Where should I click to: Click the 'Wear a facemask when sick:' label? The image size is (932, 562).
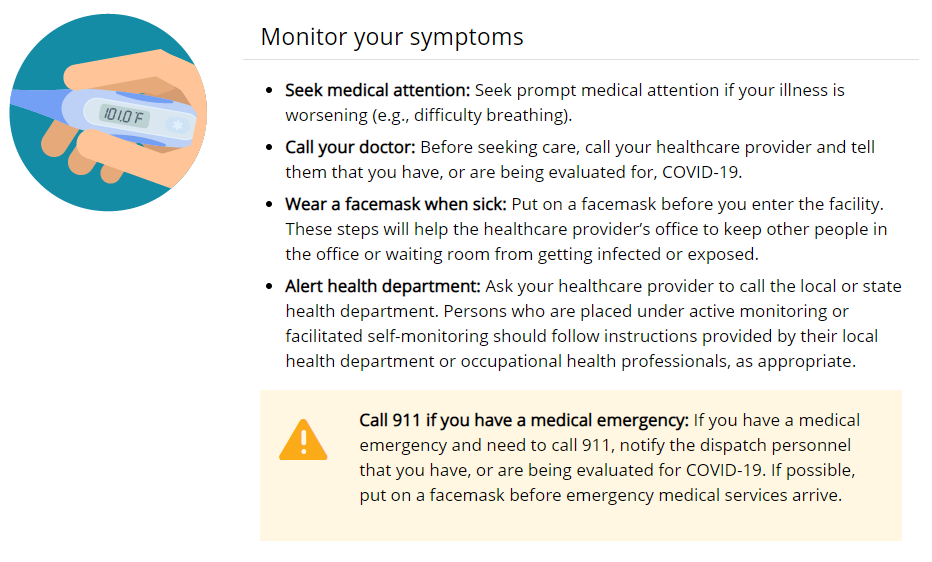[396, 204]
